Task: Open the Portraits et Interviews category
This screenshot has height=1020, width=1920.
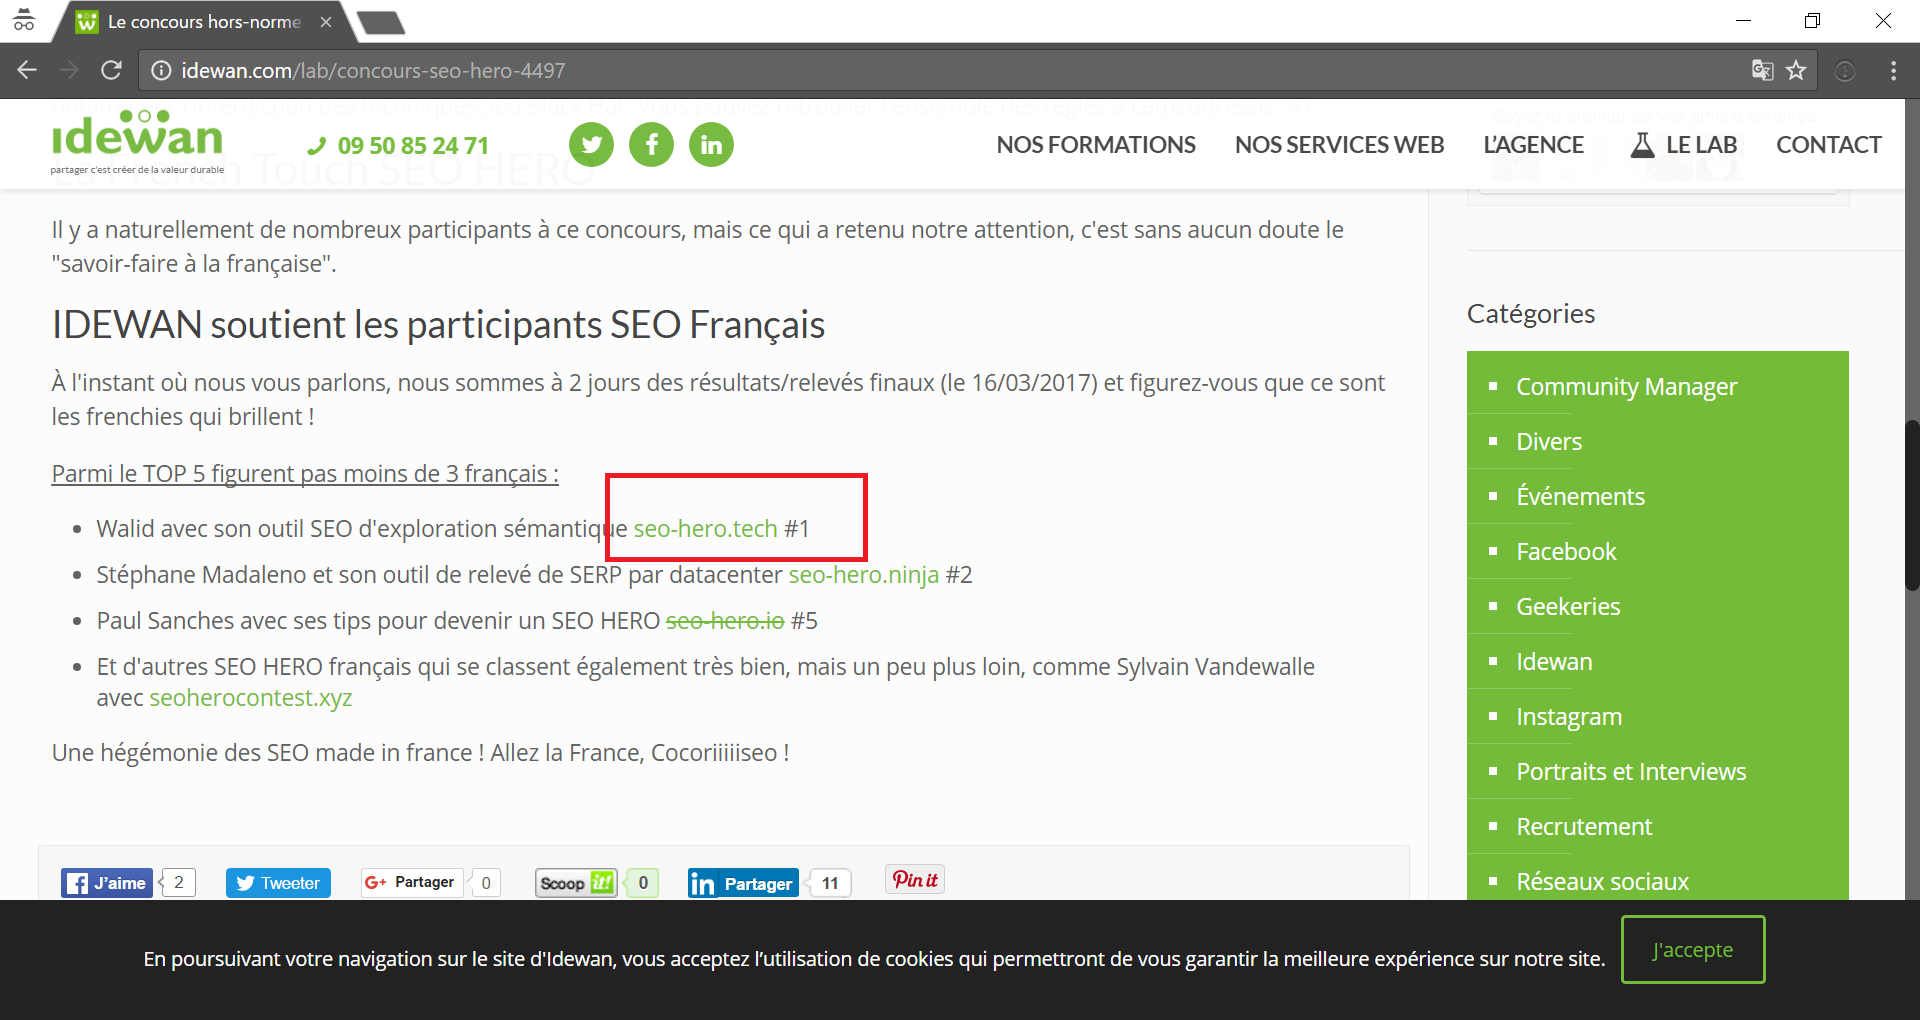Action: tap(1631, 771)
